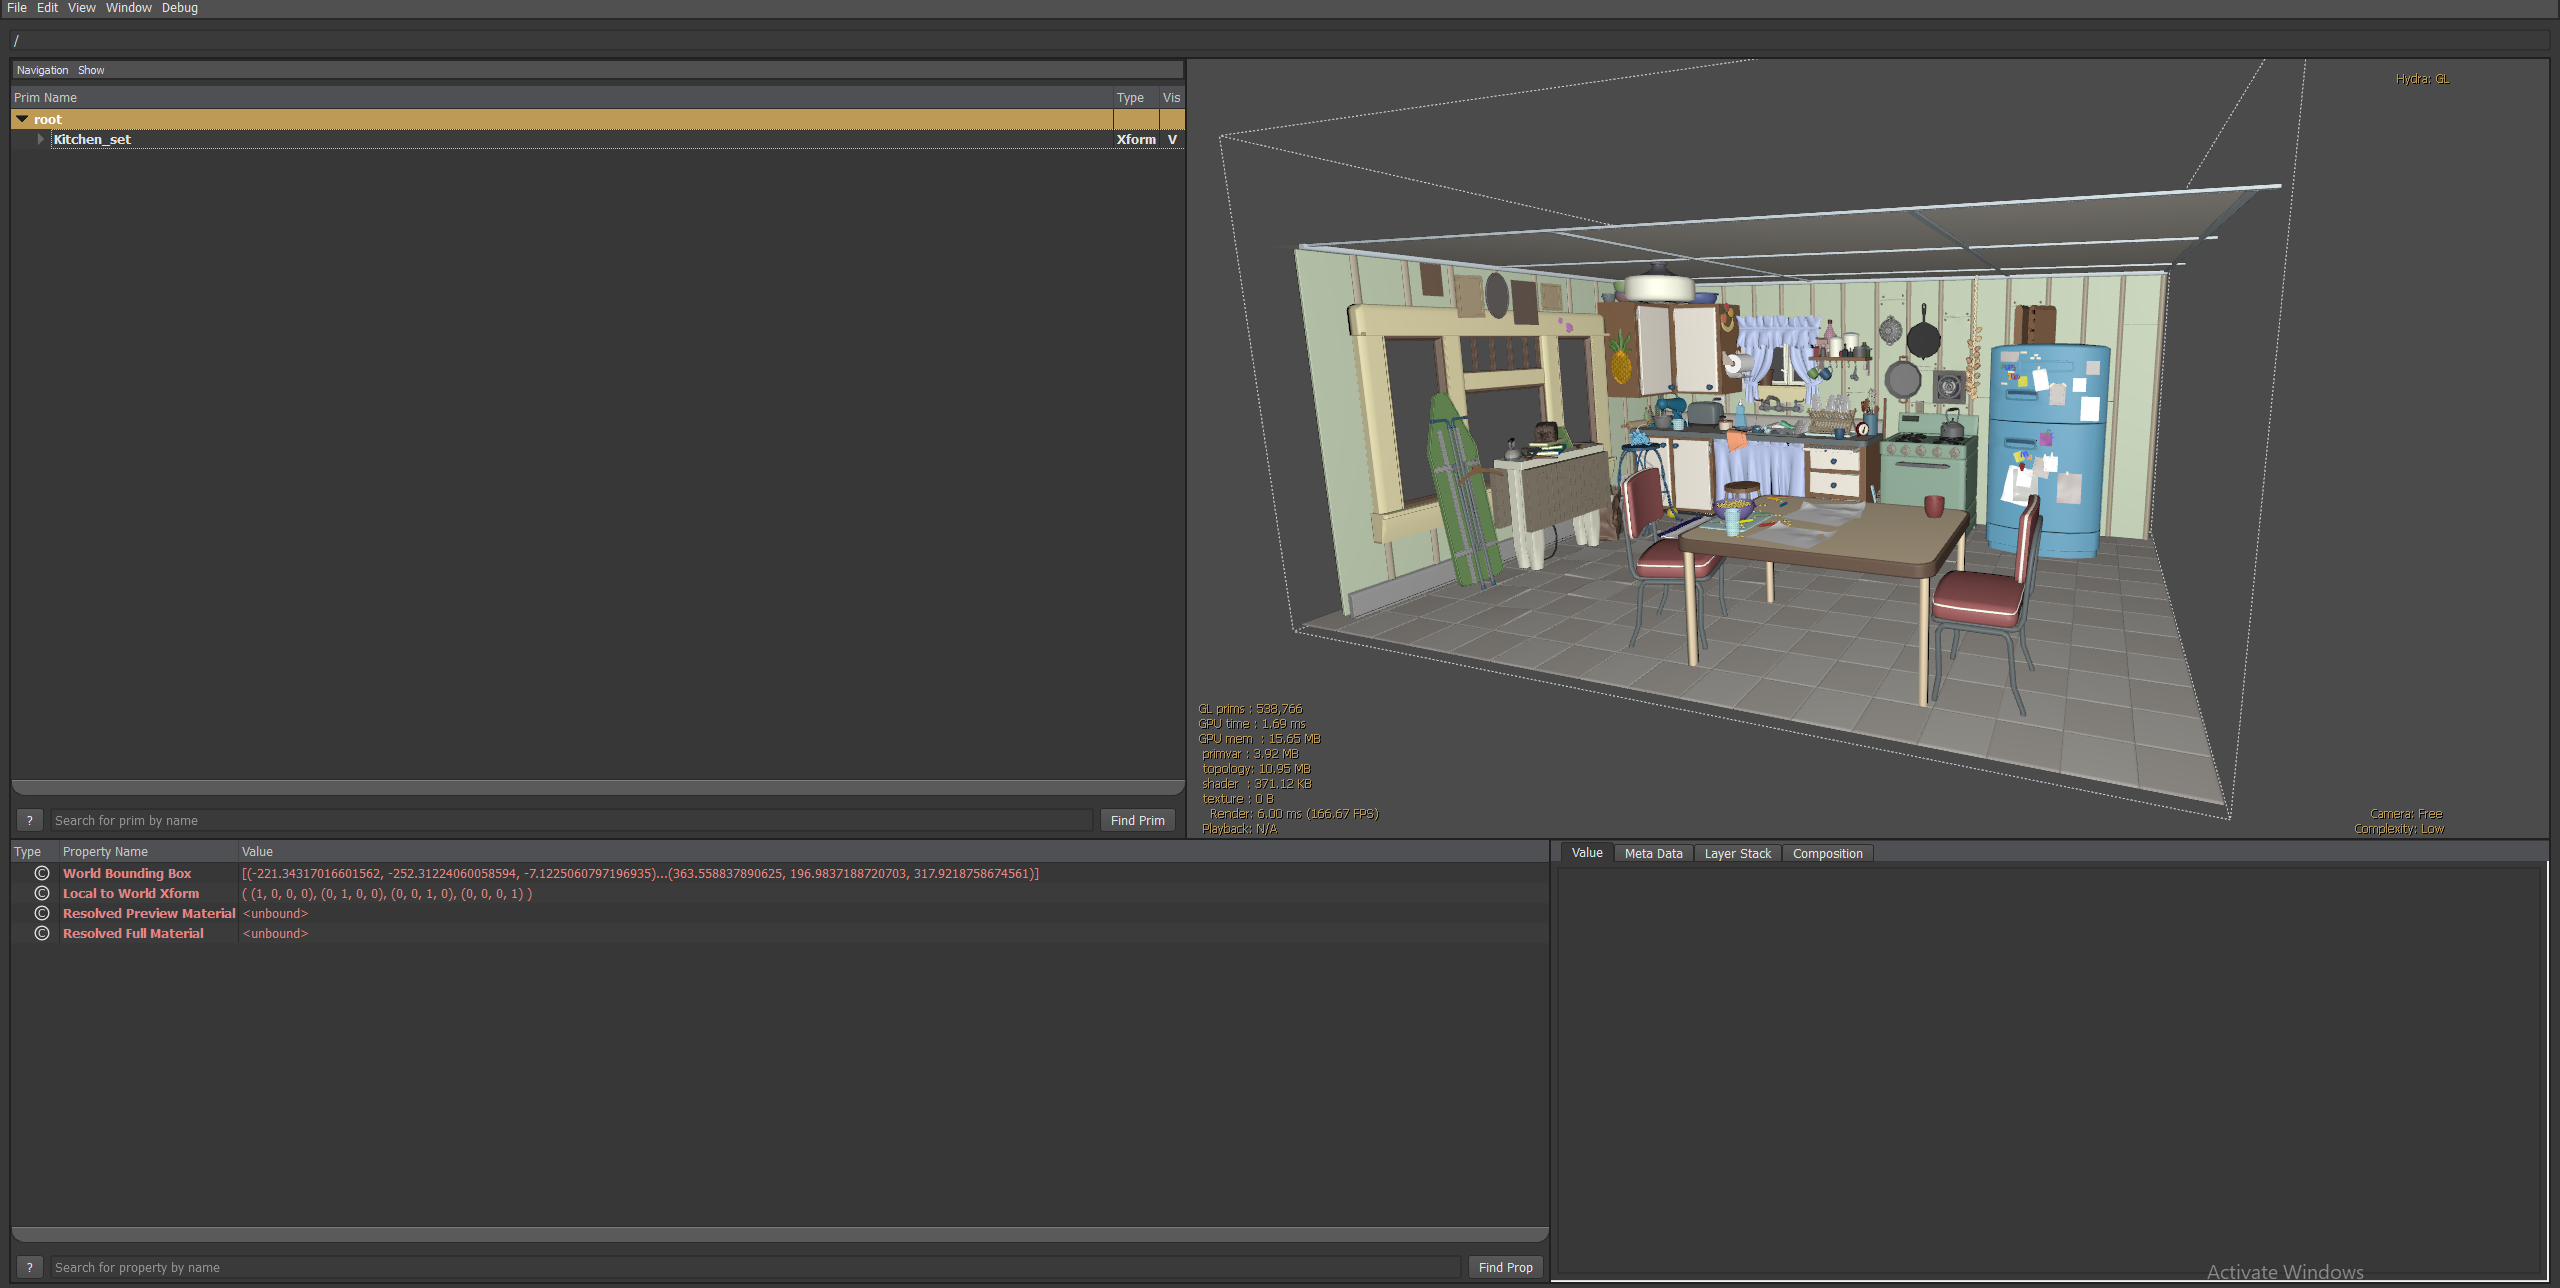2560x1288 pixels.
Task: Click the Complexity: Low viewport label
Action: (2399, 829)
